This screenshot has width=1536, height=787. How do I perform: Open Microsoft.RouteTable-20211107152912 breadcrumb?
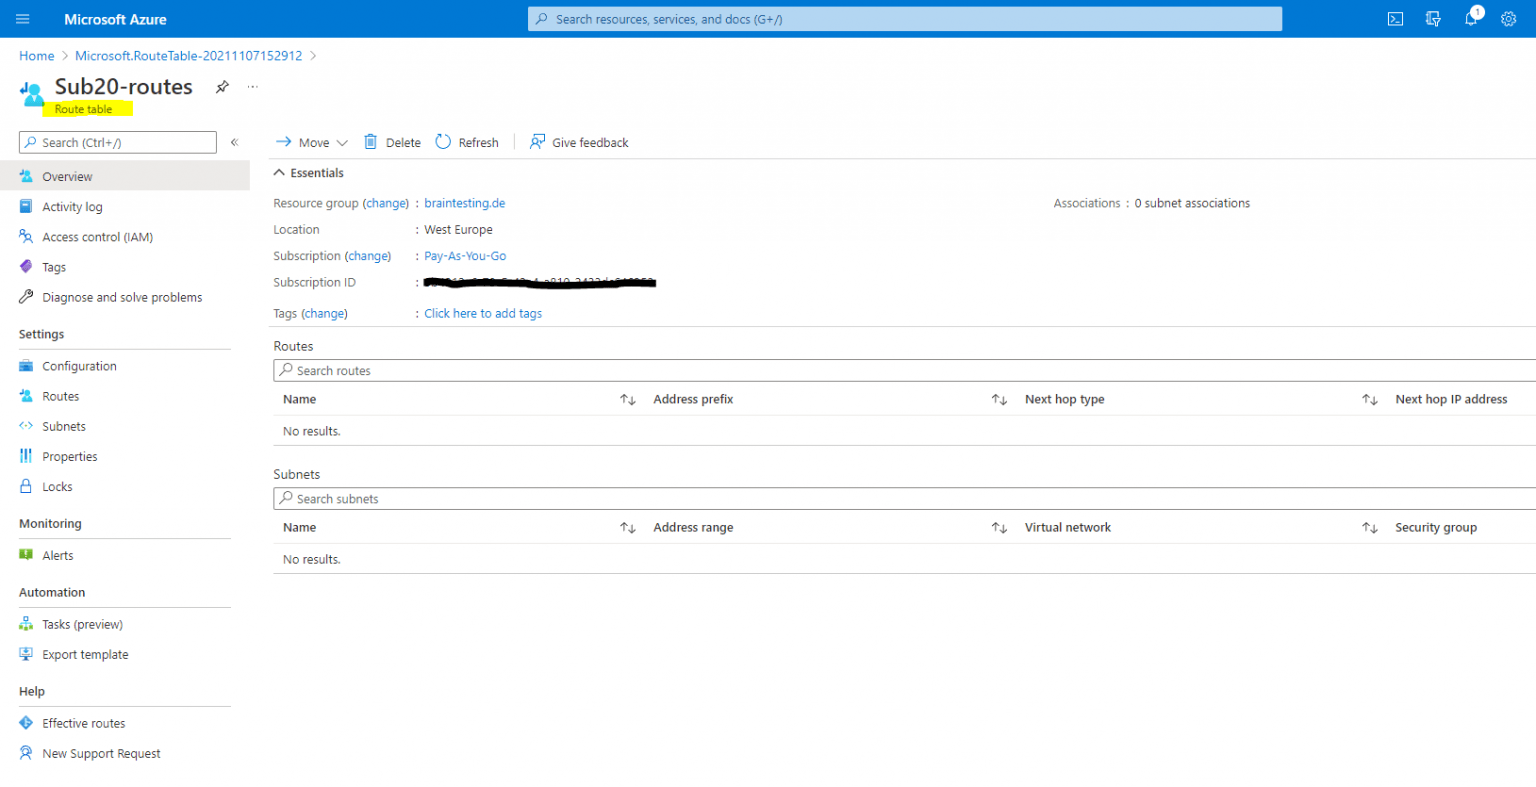188,55
